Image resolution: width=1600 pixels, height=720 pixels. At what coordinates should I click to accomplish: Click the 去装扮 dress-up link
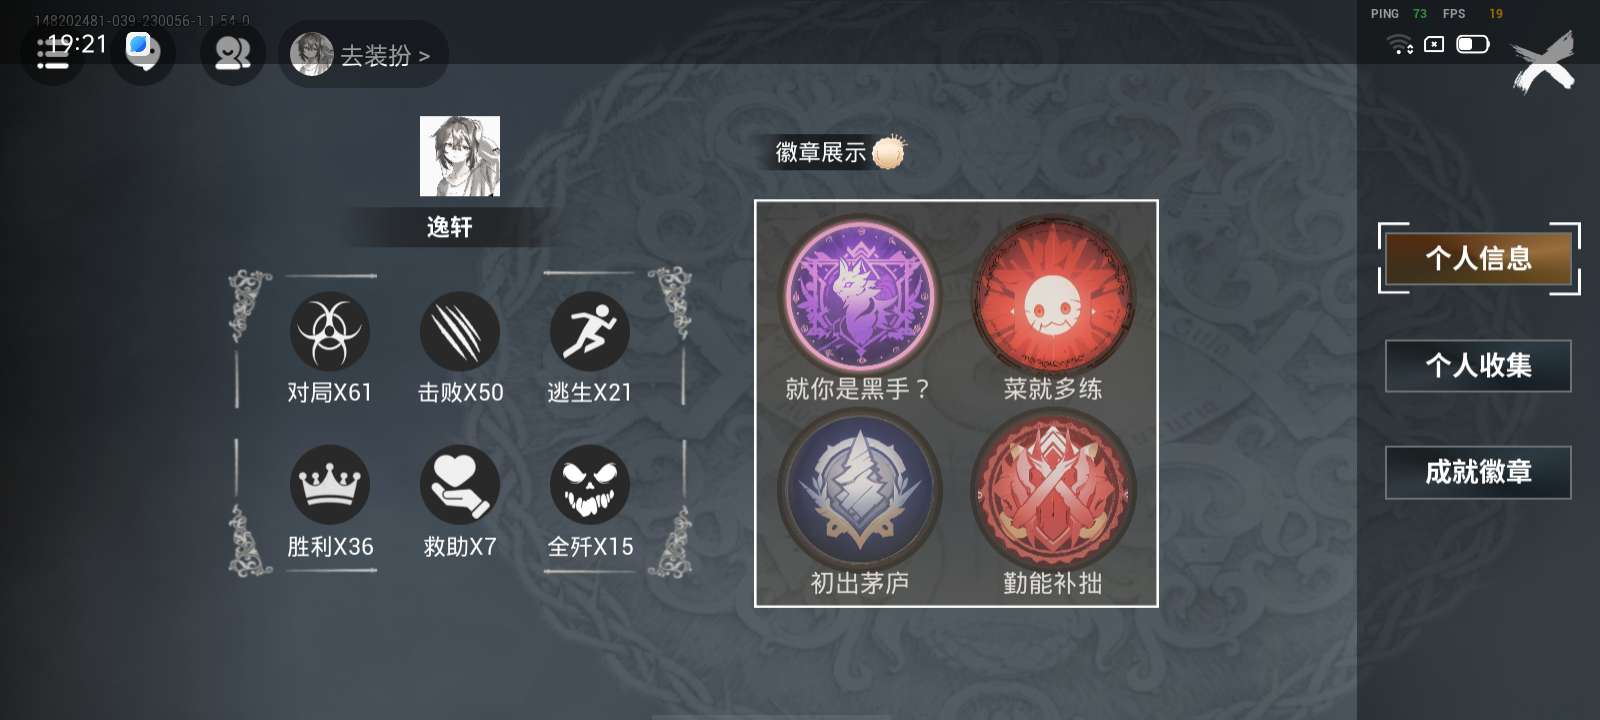tap(363, 54)
